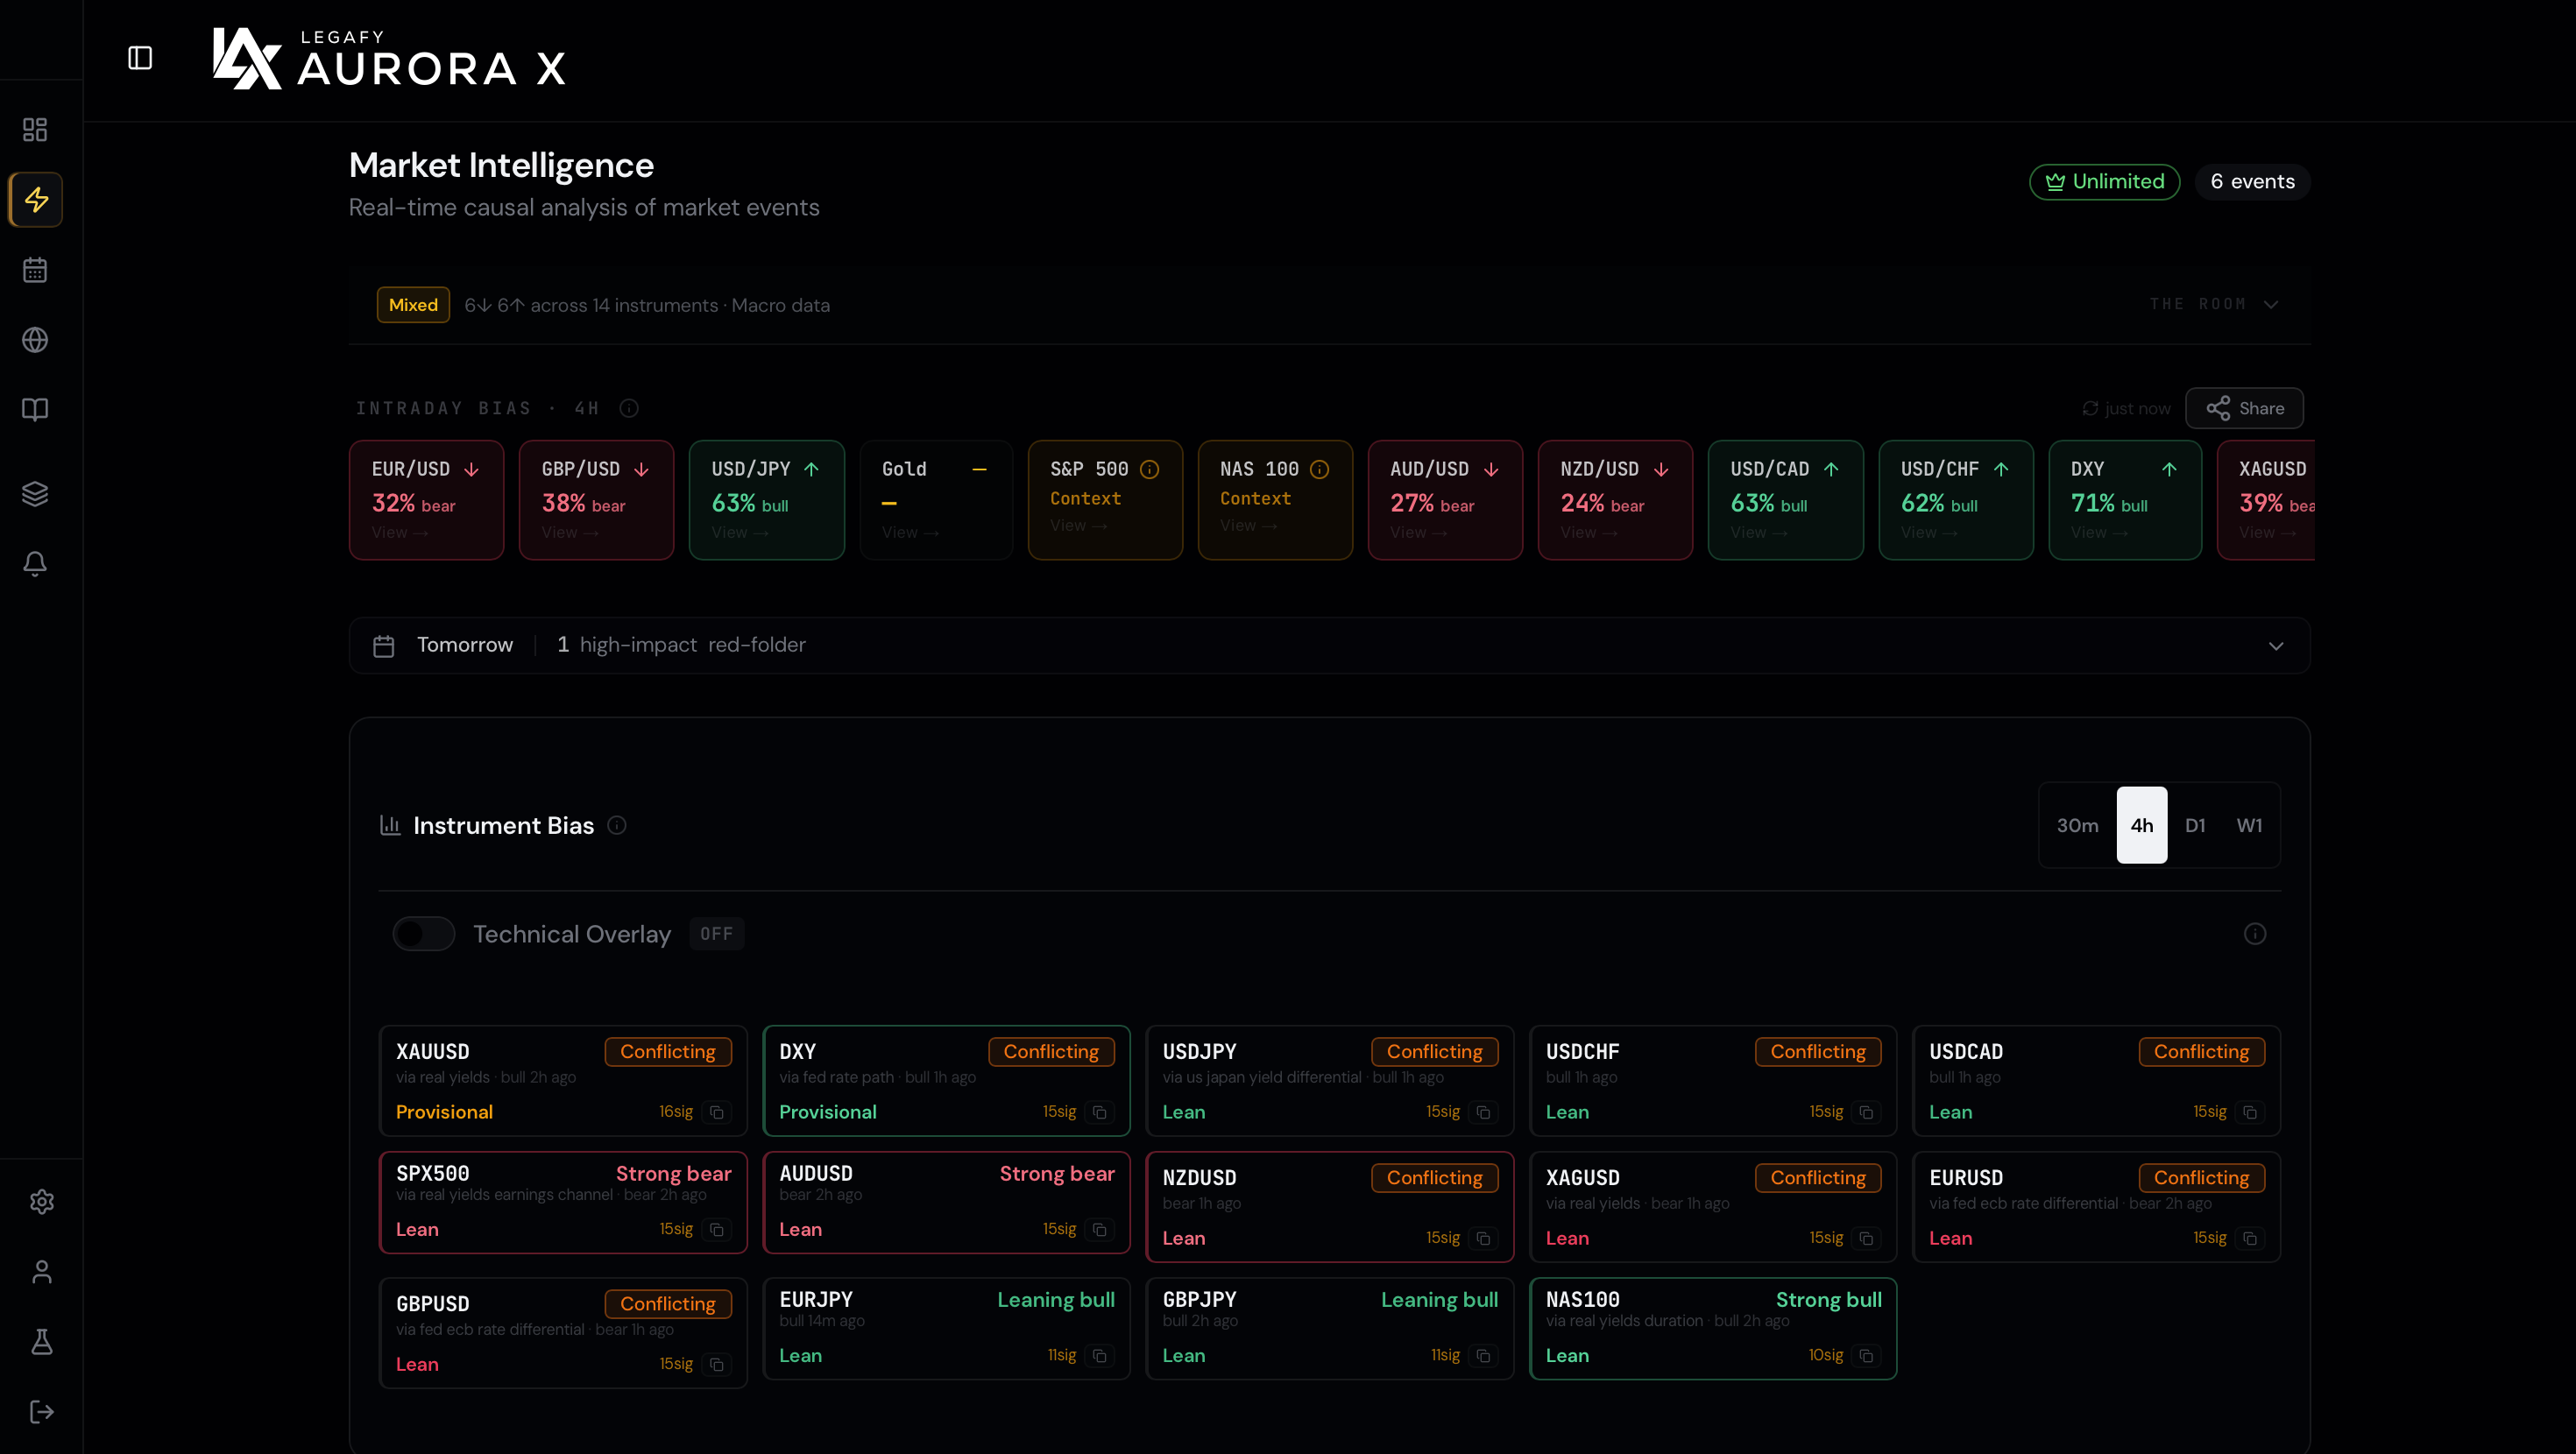Open the lab flask icon

41,1342
